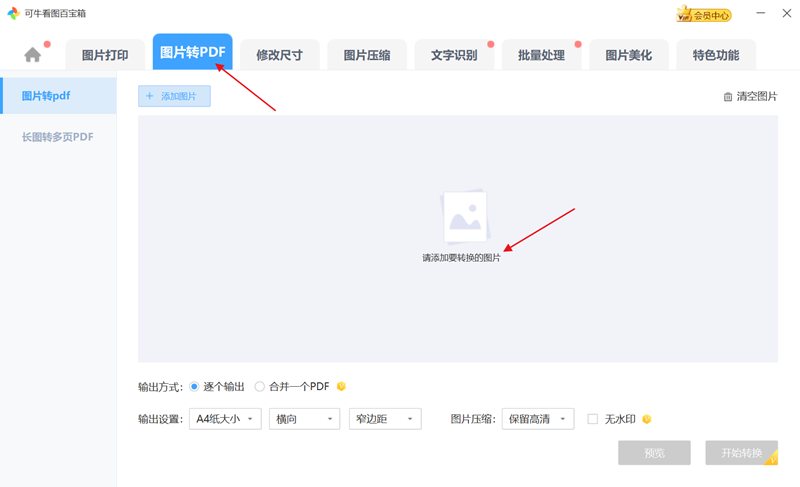The width and height of the screenshot is (800, 487).
Task: Open the 保留高清 compression dropdown
Action: 538,419
